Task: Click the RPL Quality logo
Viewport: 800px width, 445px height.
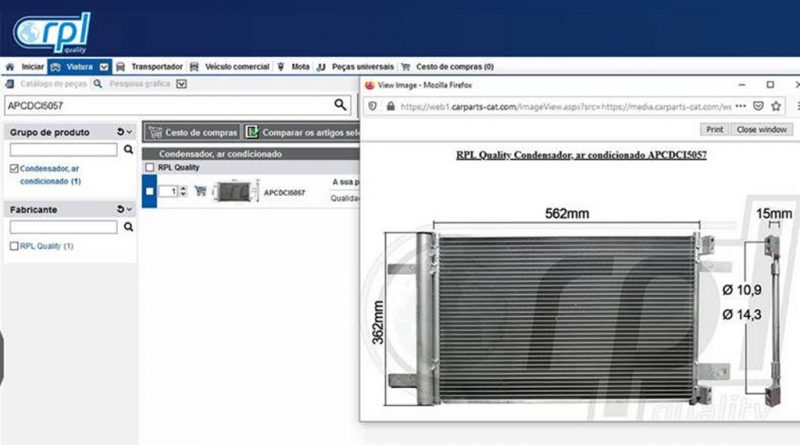Action: pyautogui.click(x=52, y=32)
